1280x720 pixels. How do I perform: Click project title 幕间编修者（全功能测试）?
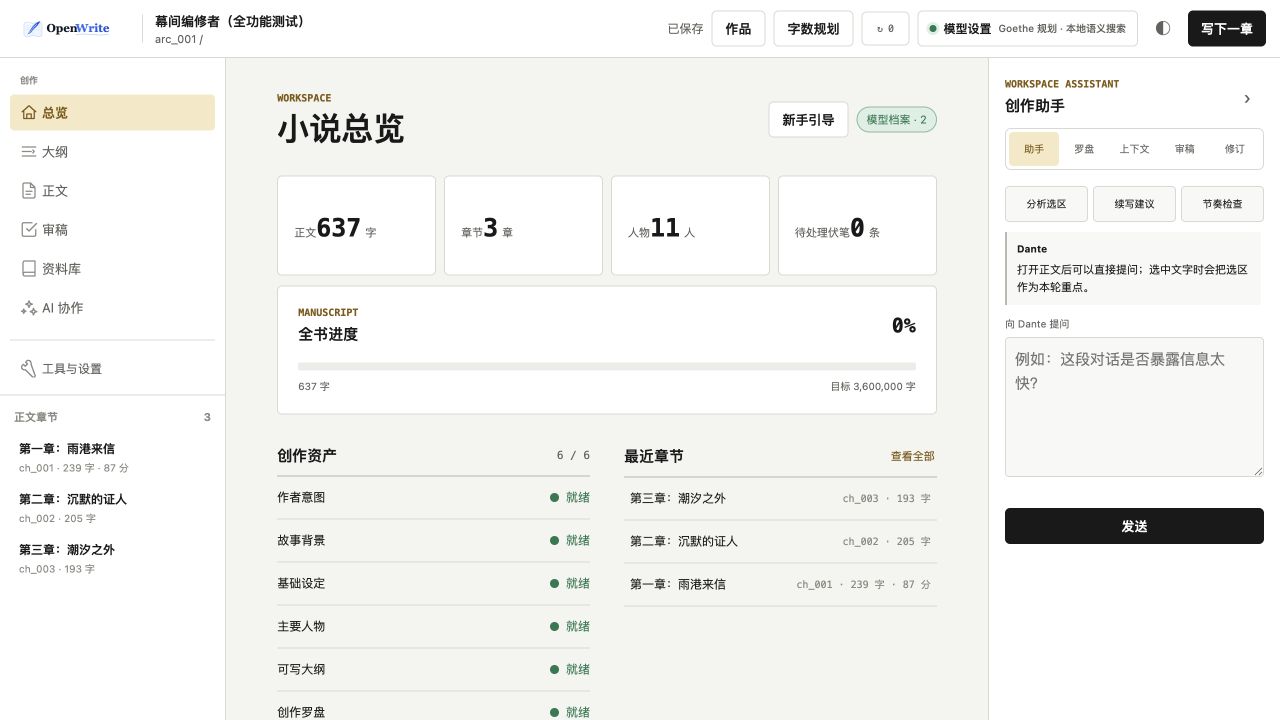(x=230, y=21)
